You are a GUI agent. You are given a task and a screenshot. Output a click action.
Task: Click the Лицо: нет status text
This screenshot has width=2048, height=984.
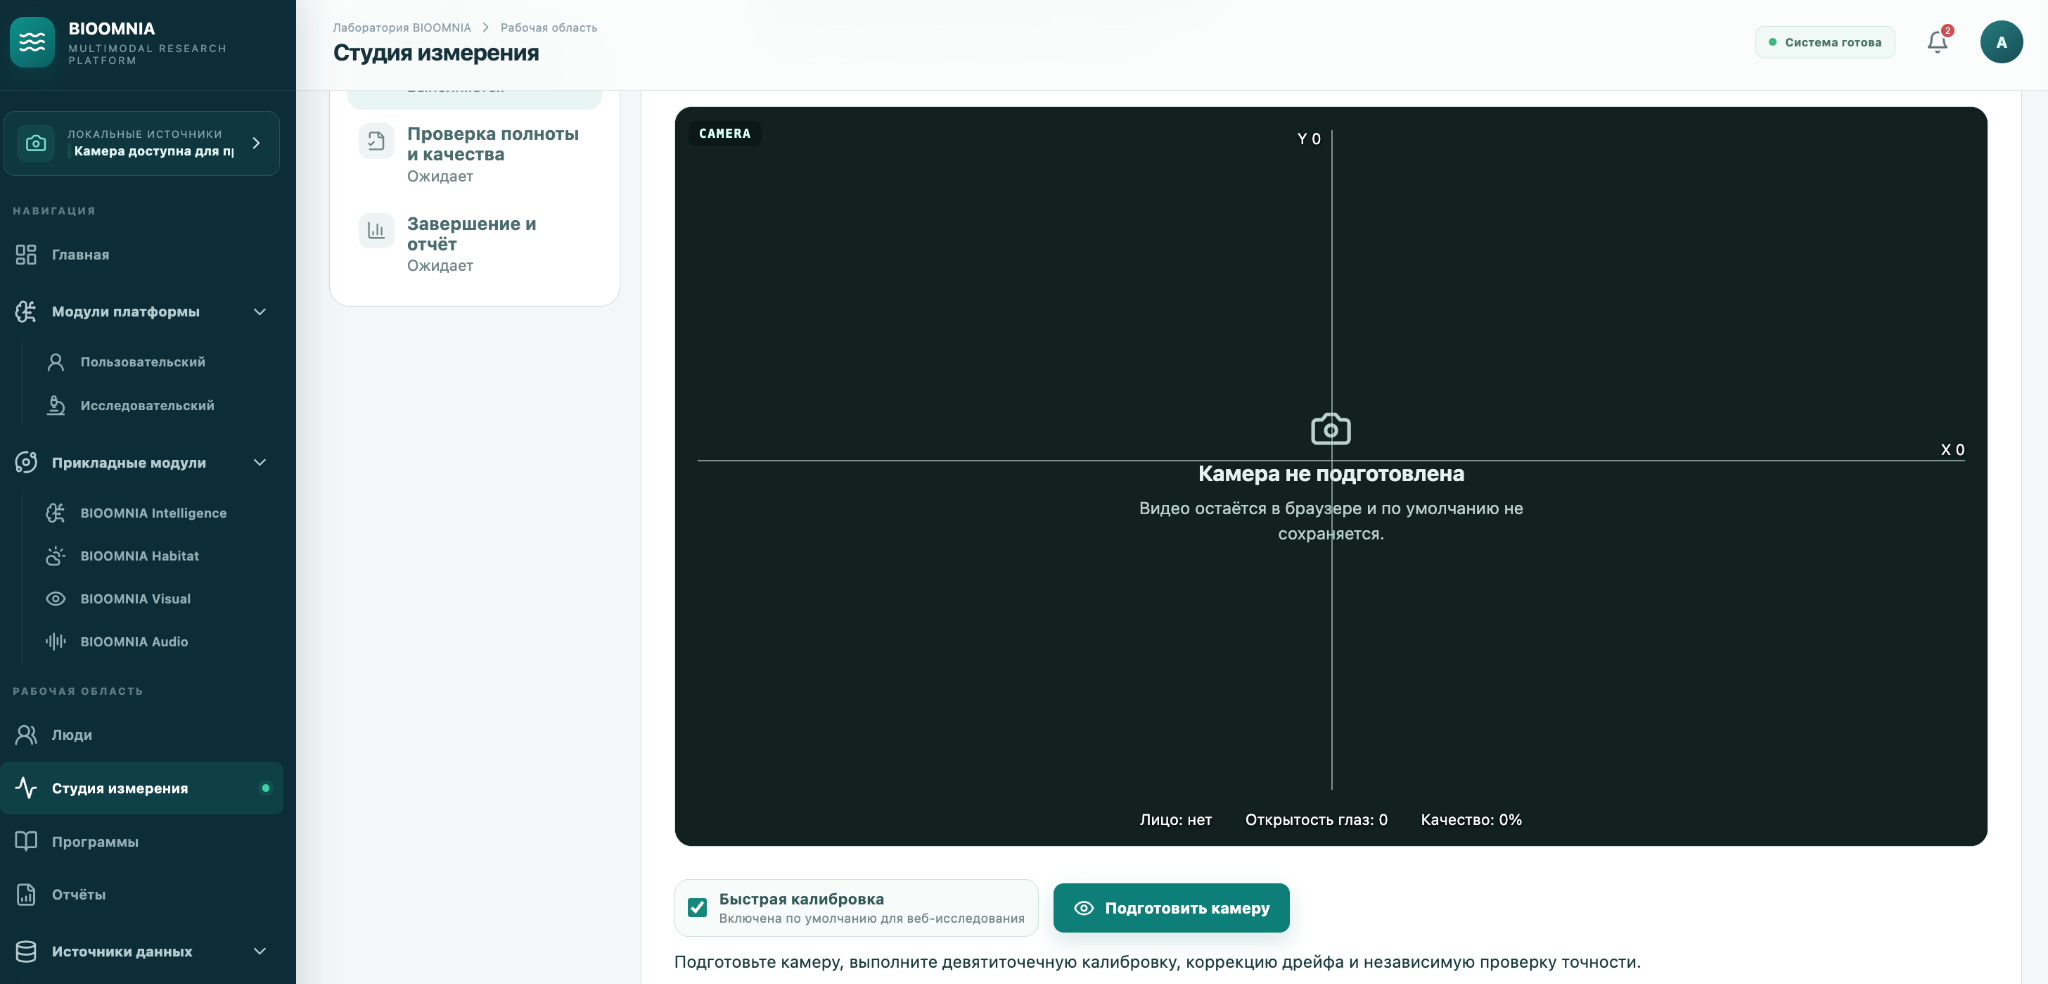(x=1176, y=820)
